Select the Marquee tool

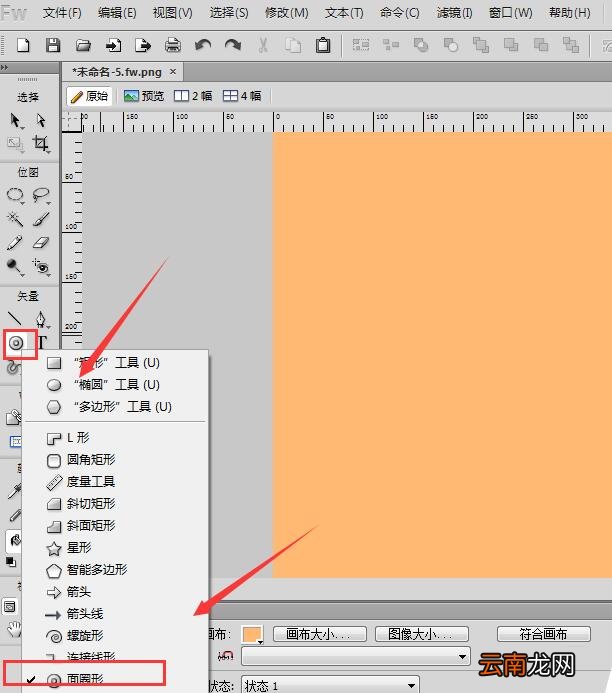tap(15, 195)
